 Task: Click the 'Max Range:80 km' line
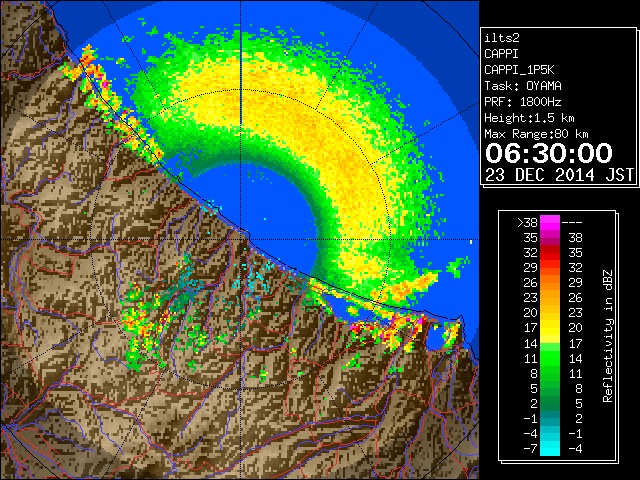(536, 134)
